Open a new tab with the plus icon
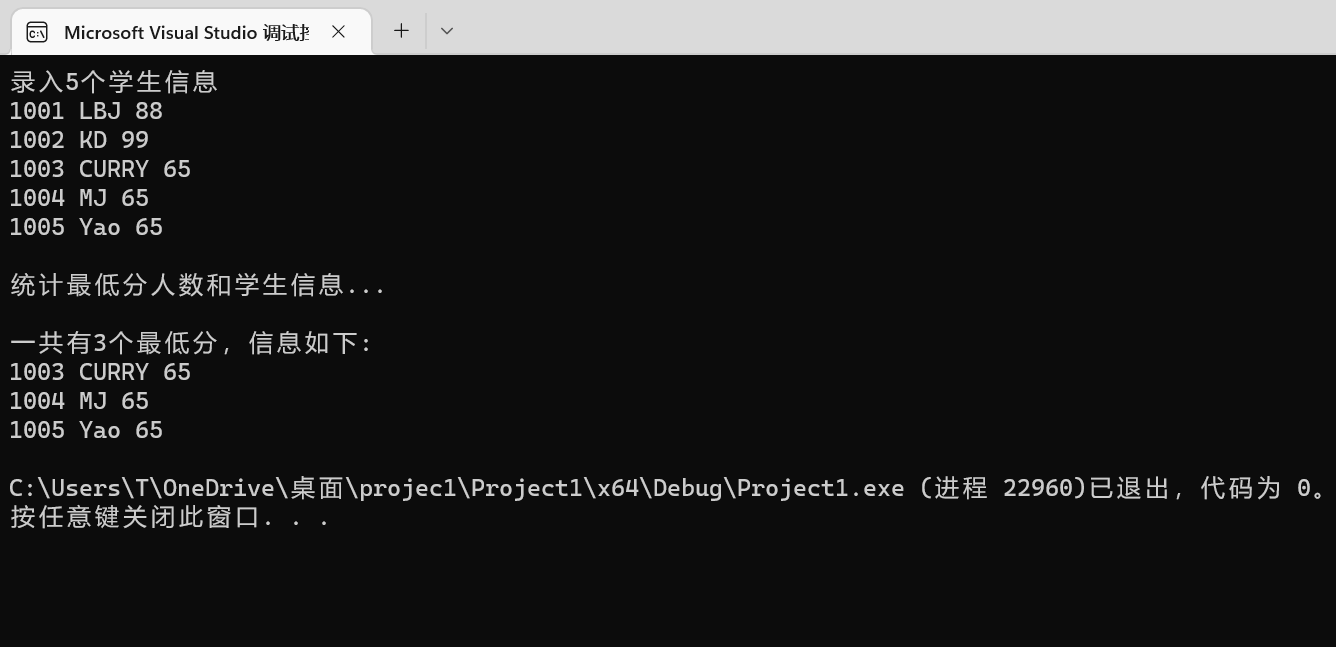 pyautogui.click(x=401, y=31)
